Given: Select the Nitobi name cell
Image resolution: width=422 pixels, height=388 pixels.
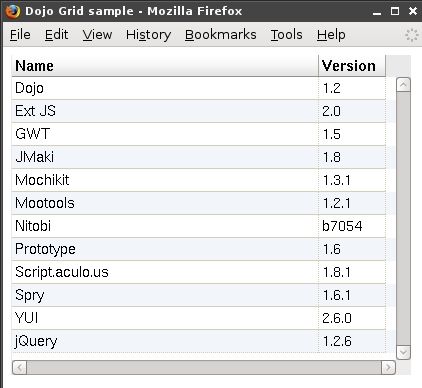Looking at the screenshot, I should tap(165, 226).
